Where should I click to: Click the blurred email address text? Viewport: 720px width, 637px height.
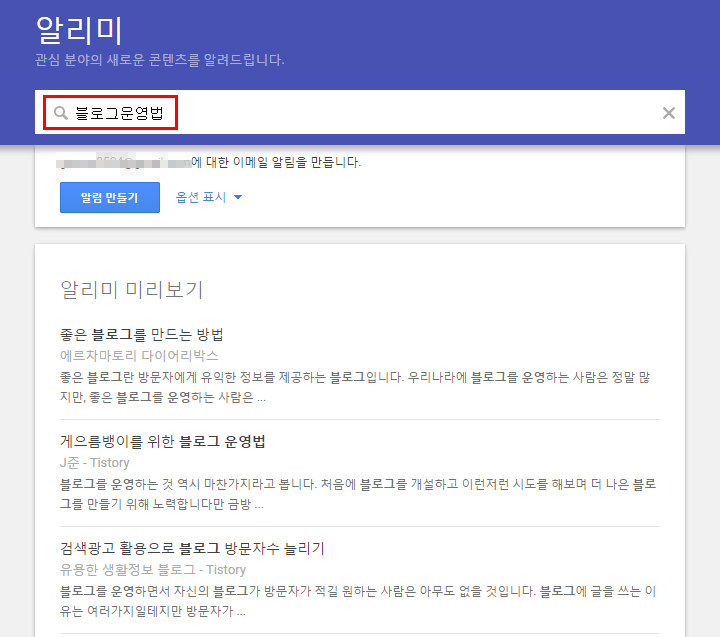click(x=124, y=161)
